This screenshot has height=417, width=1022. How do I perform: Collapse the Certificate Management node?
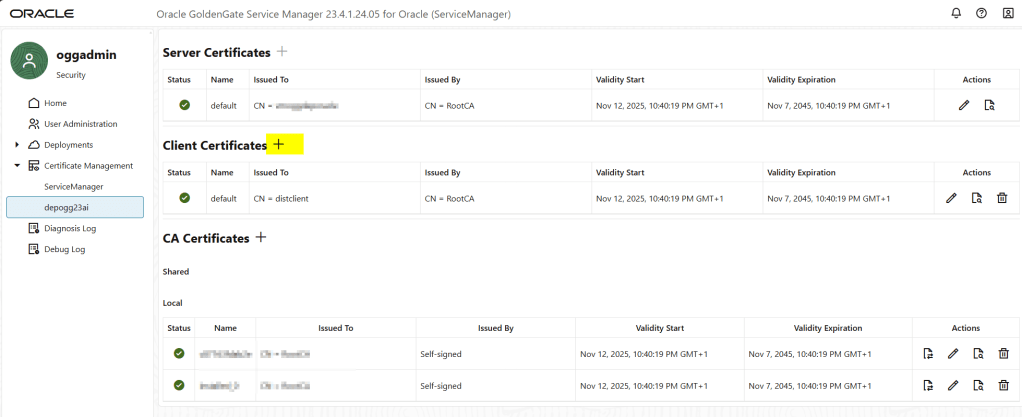pos(17,166)
